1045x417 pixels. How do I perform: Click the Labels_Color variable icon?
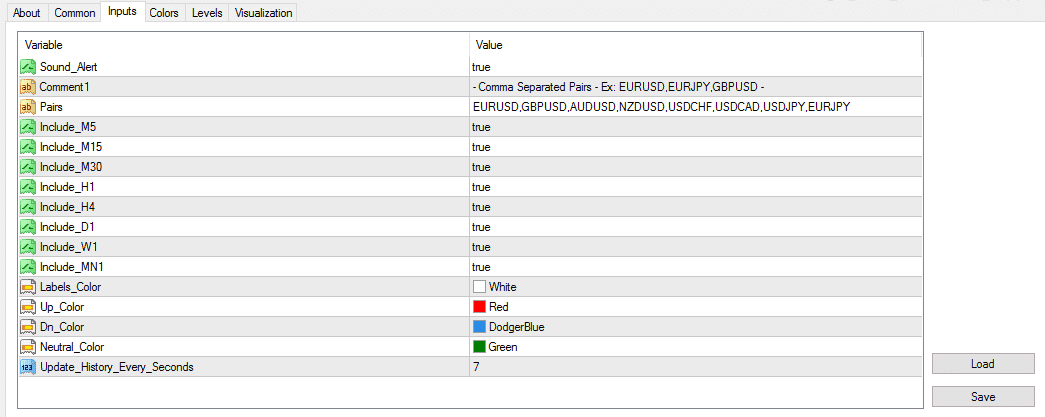[27, 287]
